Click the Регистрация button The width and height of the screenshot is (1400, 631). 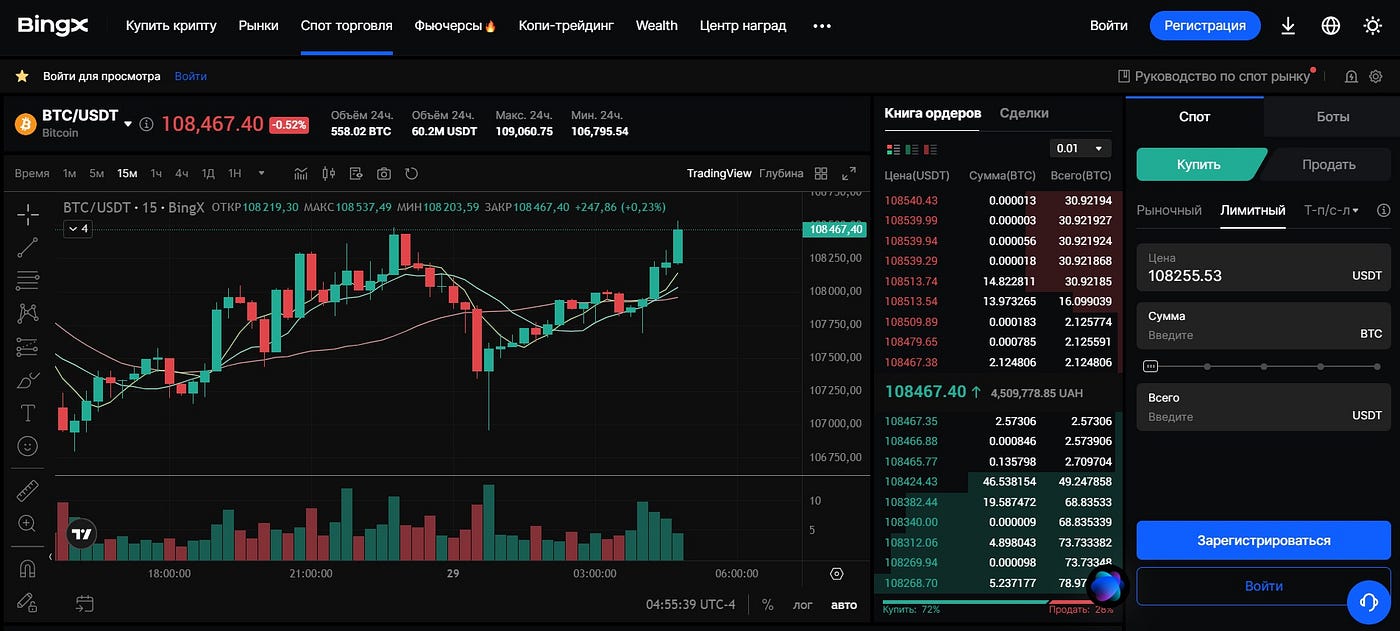point(1205,26)
